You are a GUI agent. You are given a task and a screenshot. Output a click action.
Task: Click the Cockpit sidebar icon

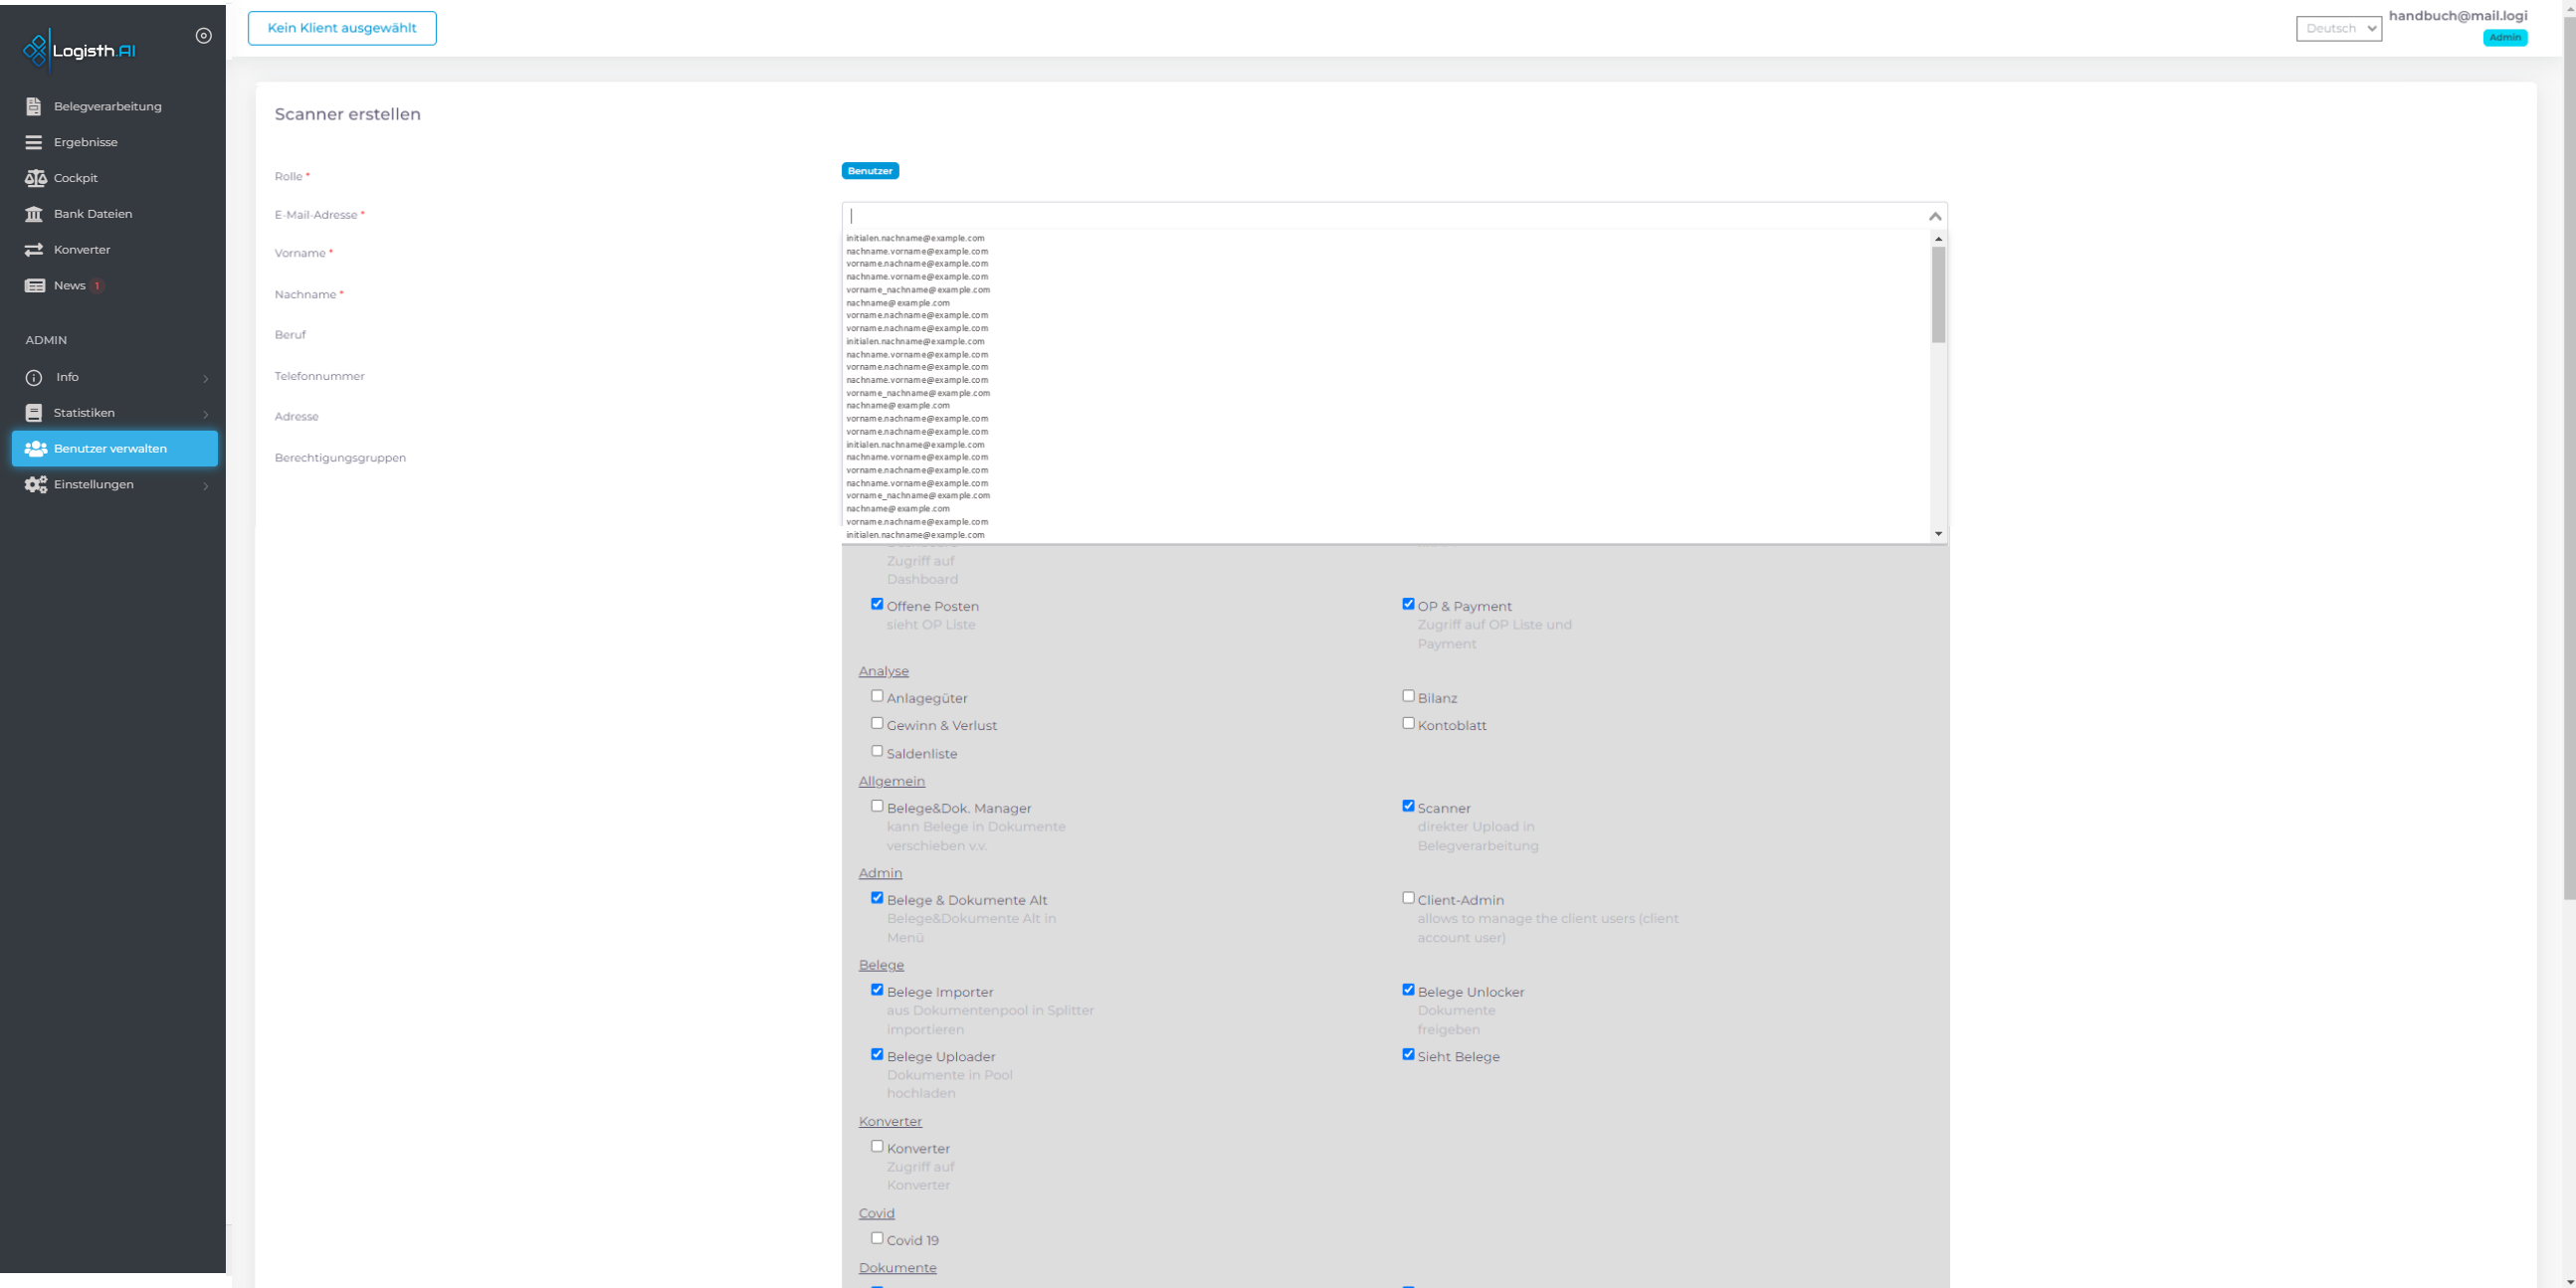point(35,177)
